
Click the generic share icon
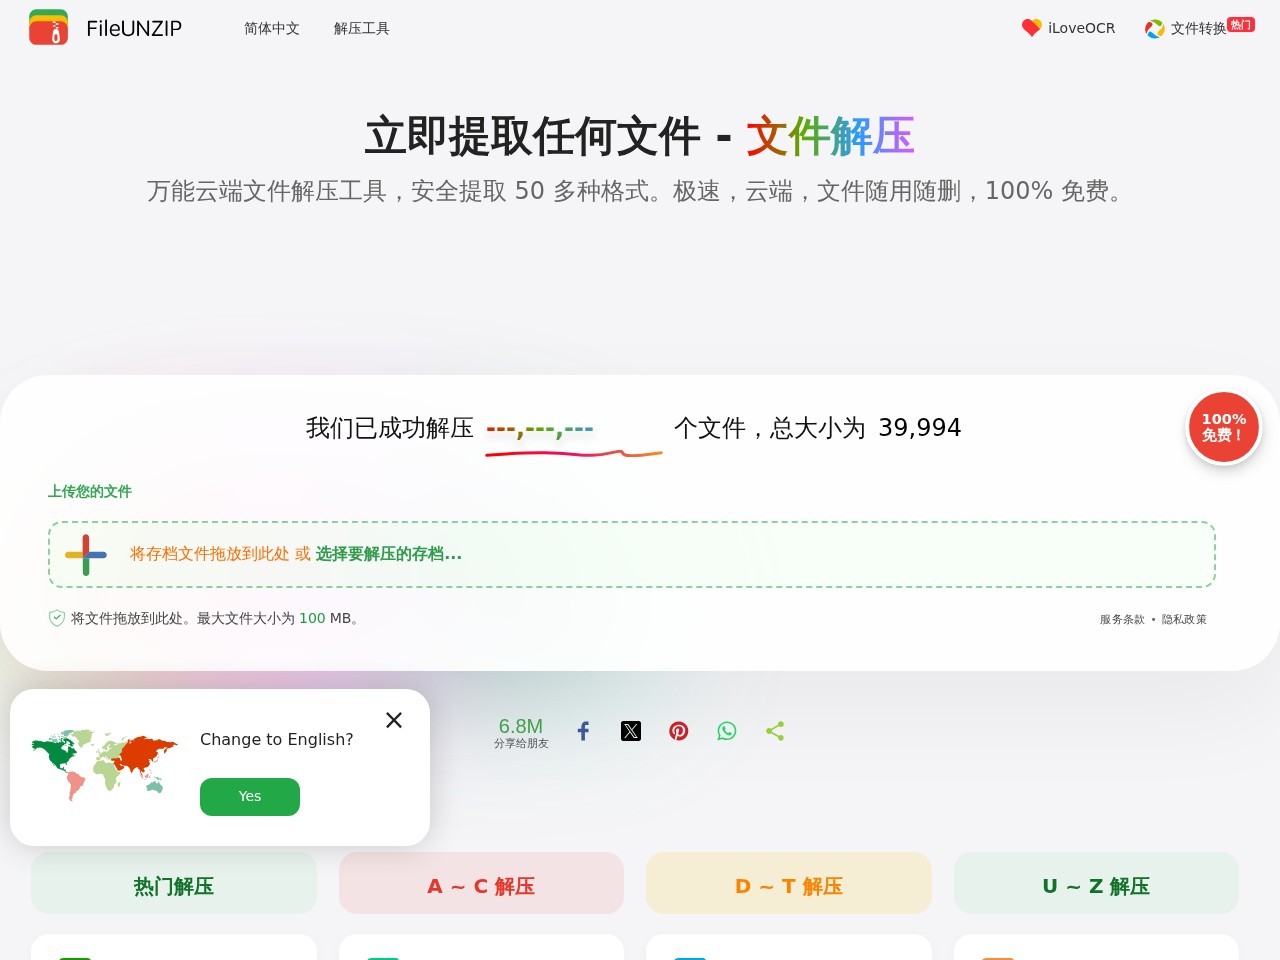[775, 731]
